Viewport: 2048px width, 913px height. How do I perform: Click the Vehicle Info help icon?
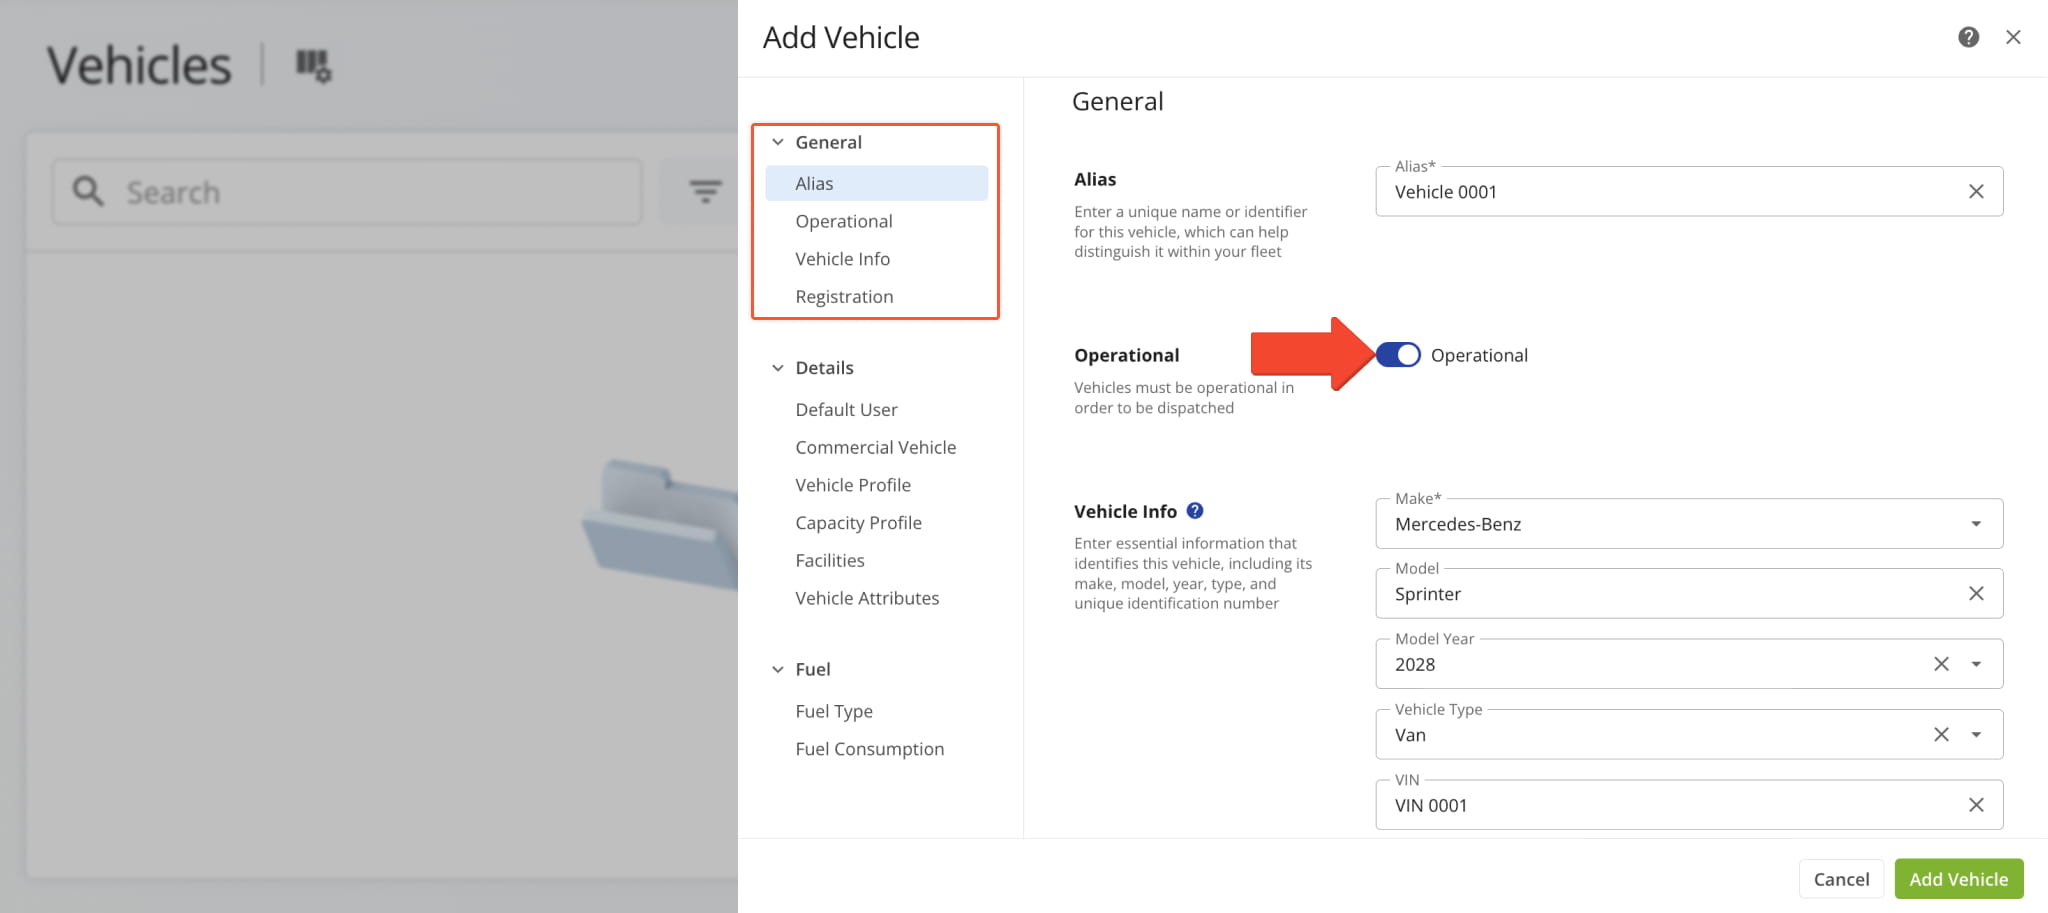[1195, 511]
